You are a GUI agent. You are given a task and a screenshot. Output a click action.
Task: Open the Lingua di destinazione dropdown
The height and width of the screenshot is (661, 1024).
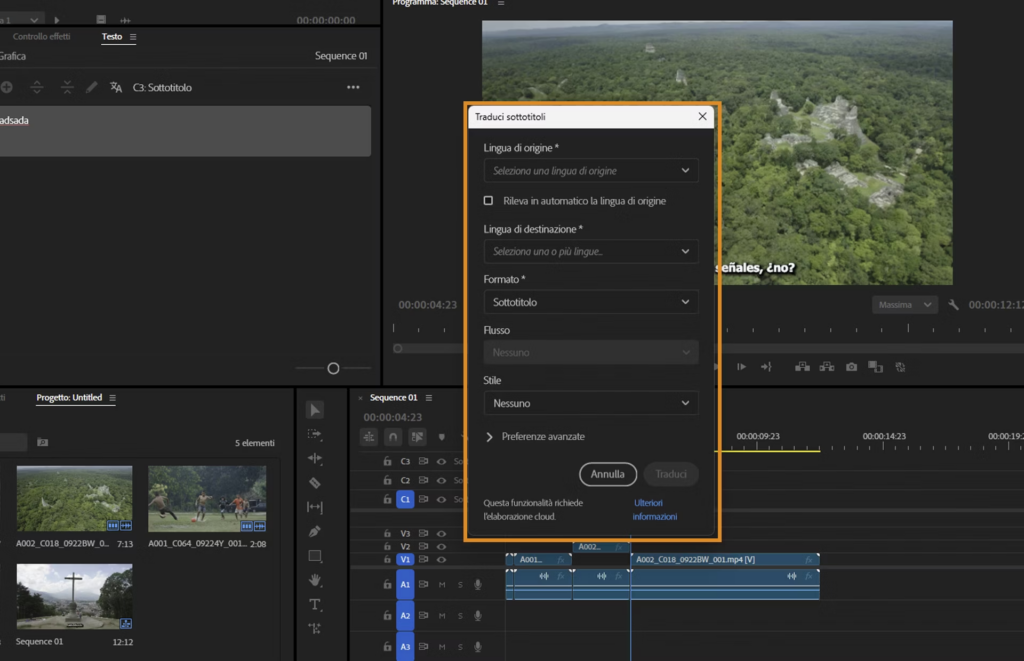pyautogui.click(x=591, y=251)
